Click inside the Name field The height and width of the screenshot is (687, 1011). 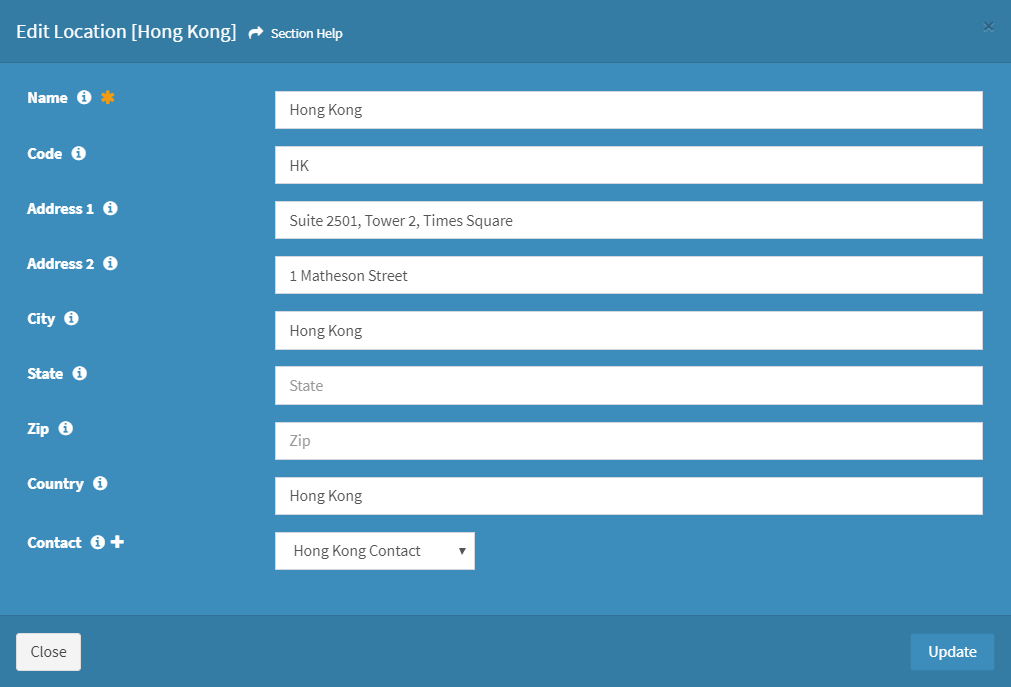point(628,109)
